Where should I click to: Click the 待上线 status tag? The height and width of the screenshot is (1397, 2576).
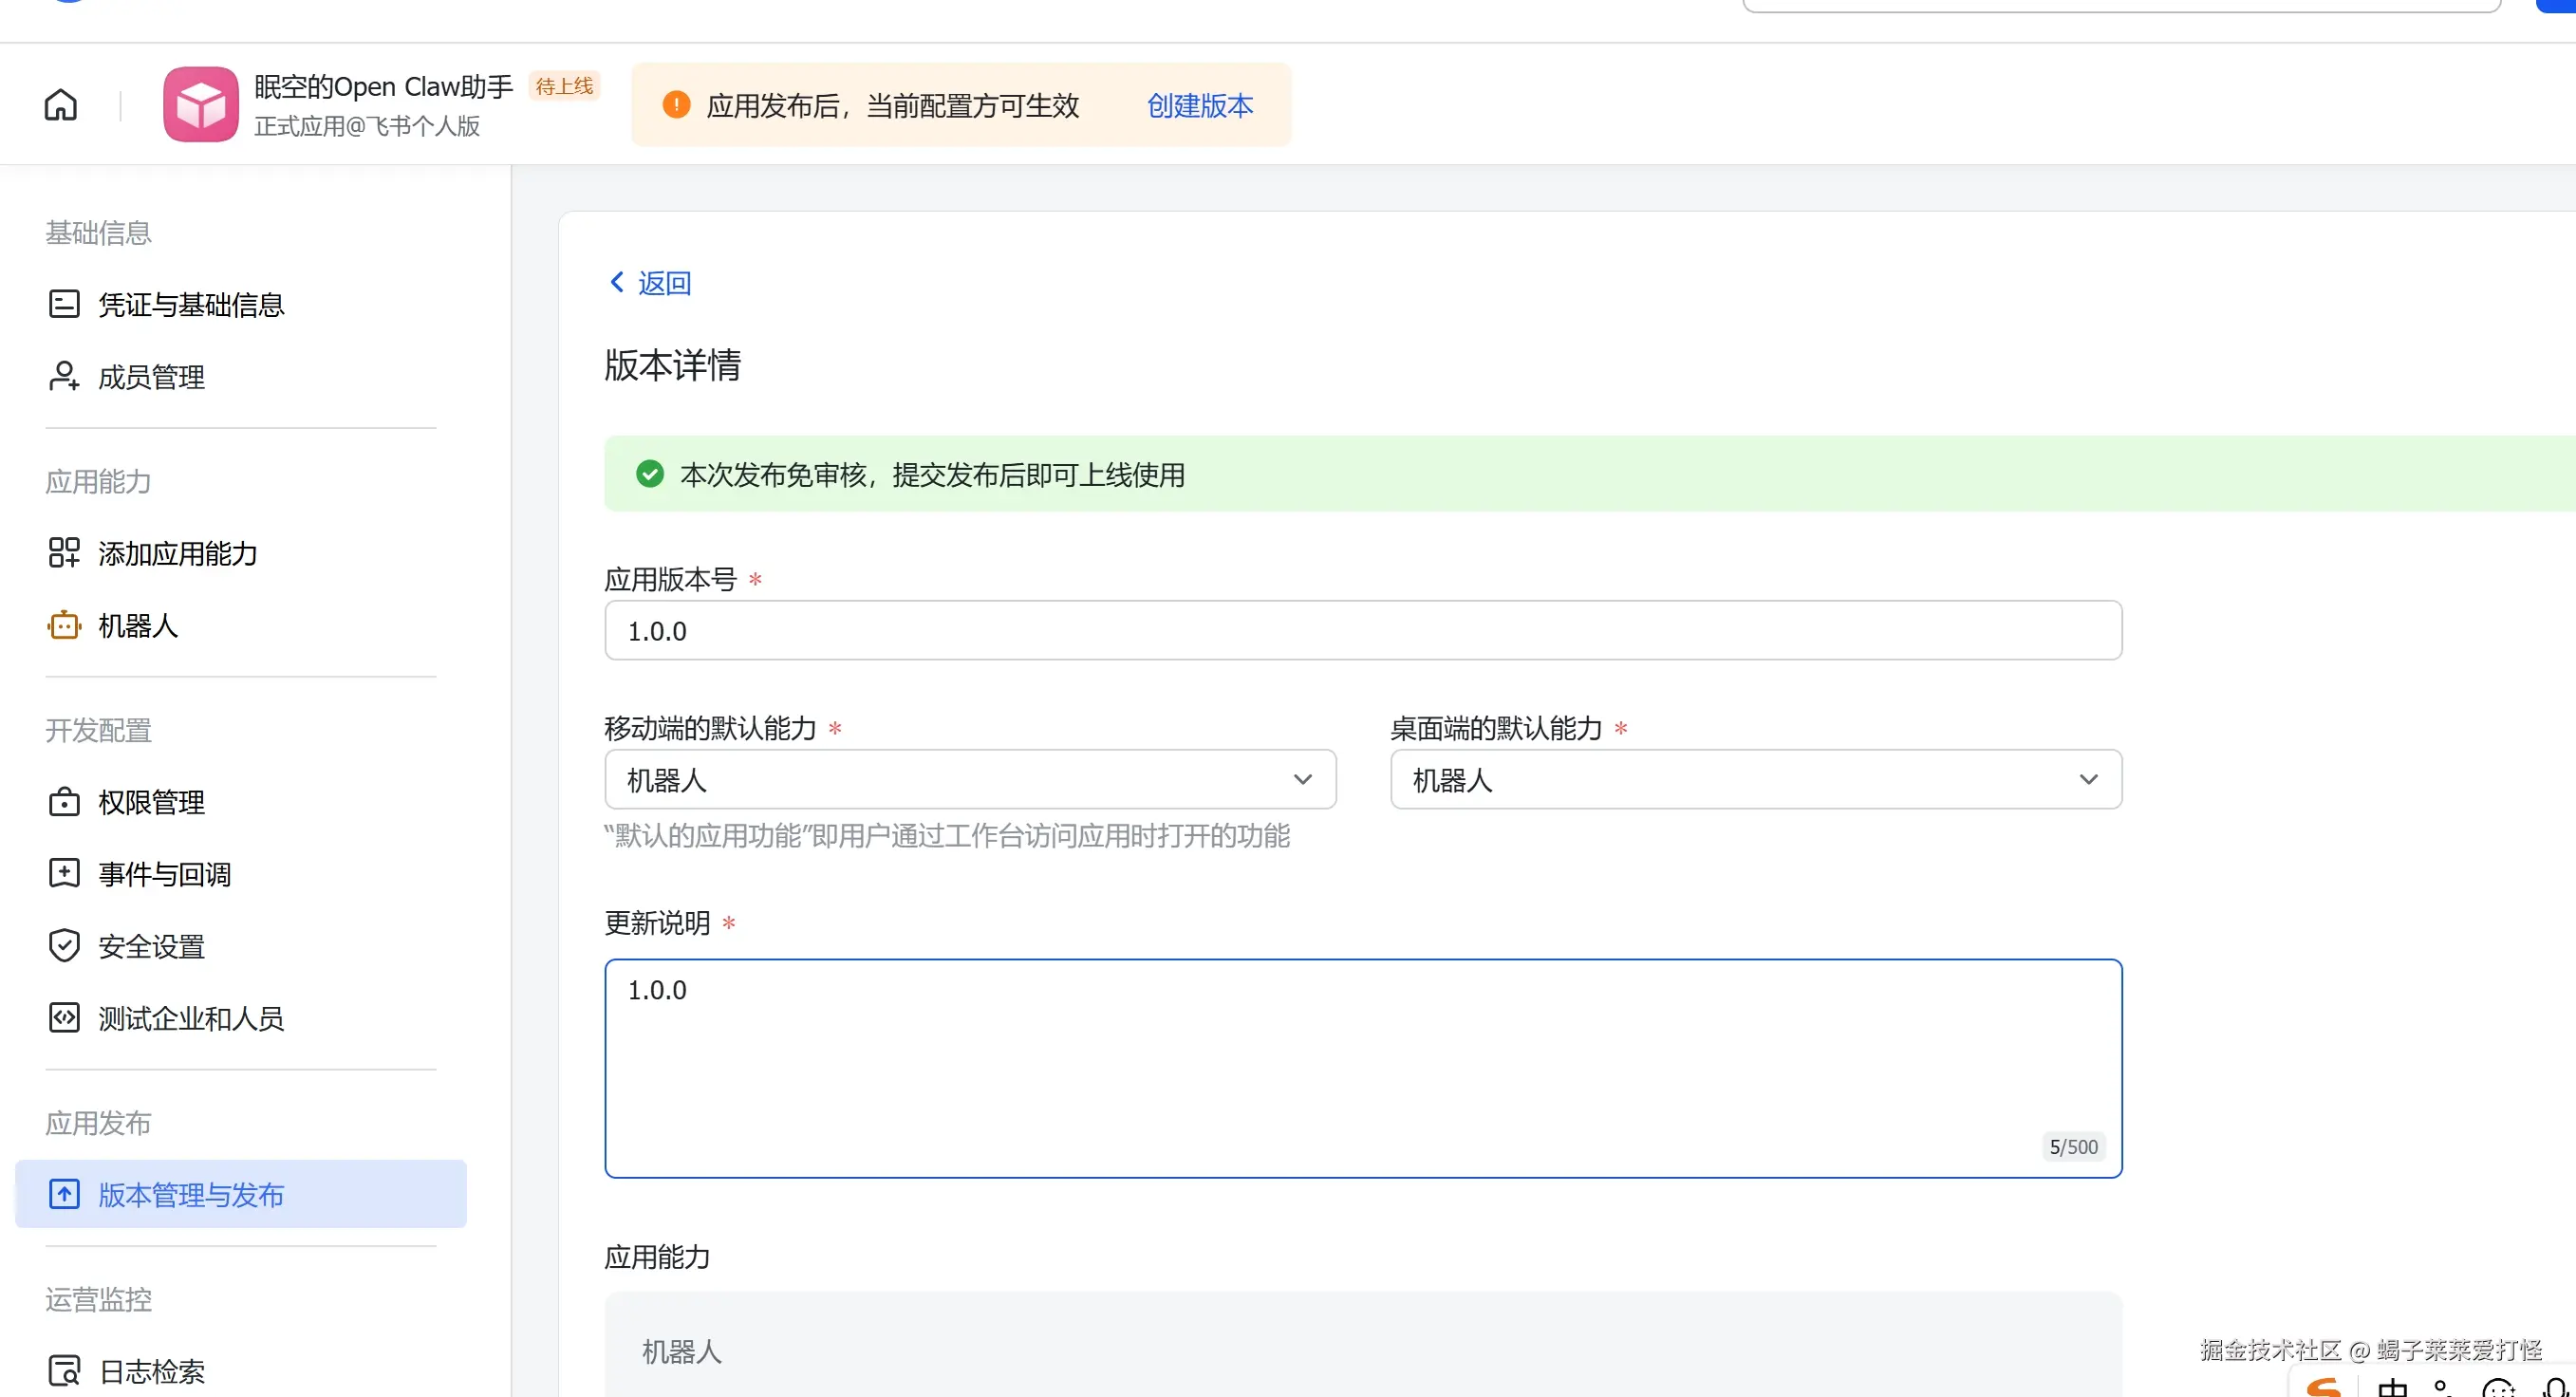coord(564,86)
